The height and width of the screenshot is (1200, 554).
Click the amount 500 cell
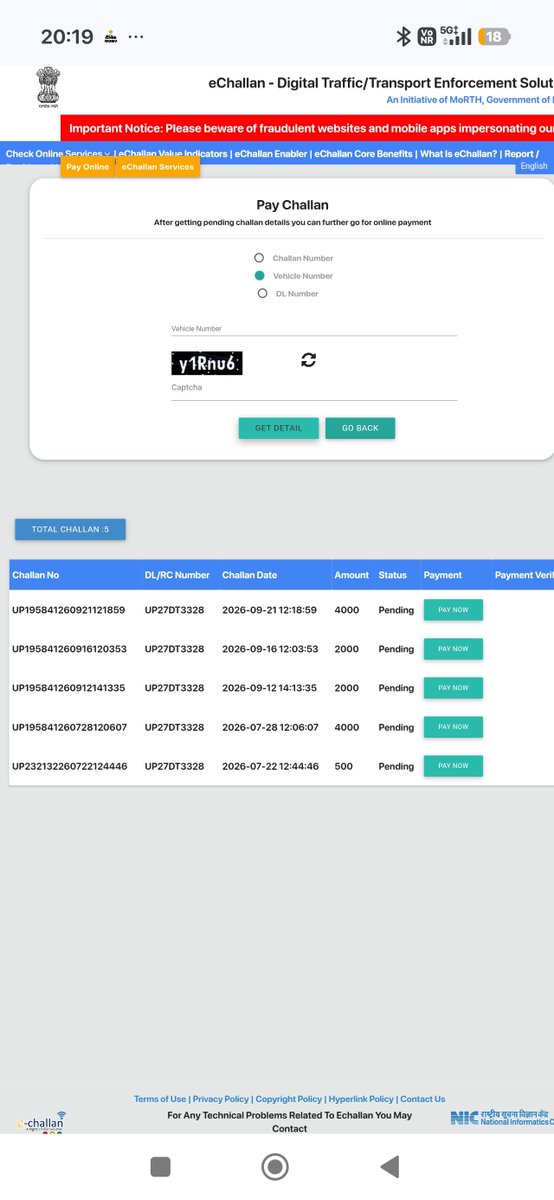tap(343, 766)
